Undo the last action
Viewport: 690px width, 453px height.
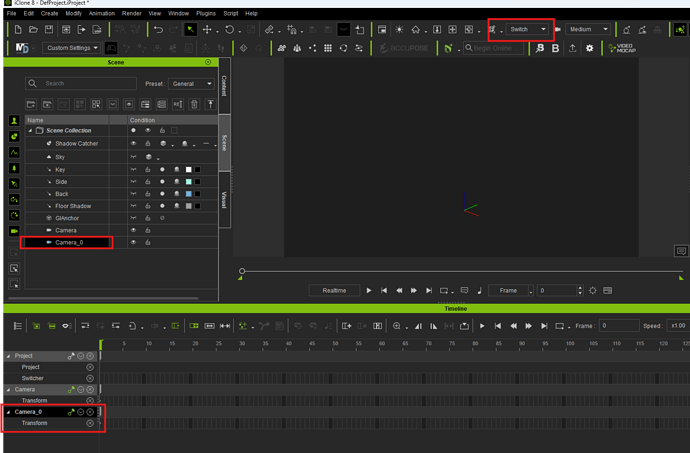click(158, 29)
